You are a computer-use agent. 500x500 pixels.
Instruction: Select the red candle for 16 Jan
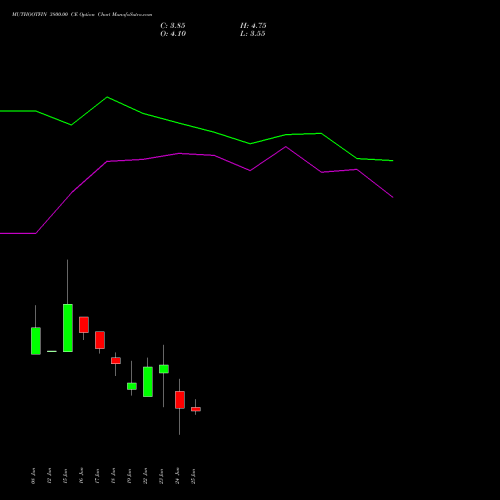pyautogui.click(x=84, y=325)
